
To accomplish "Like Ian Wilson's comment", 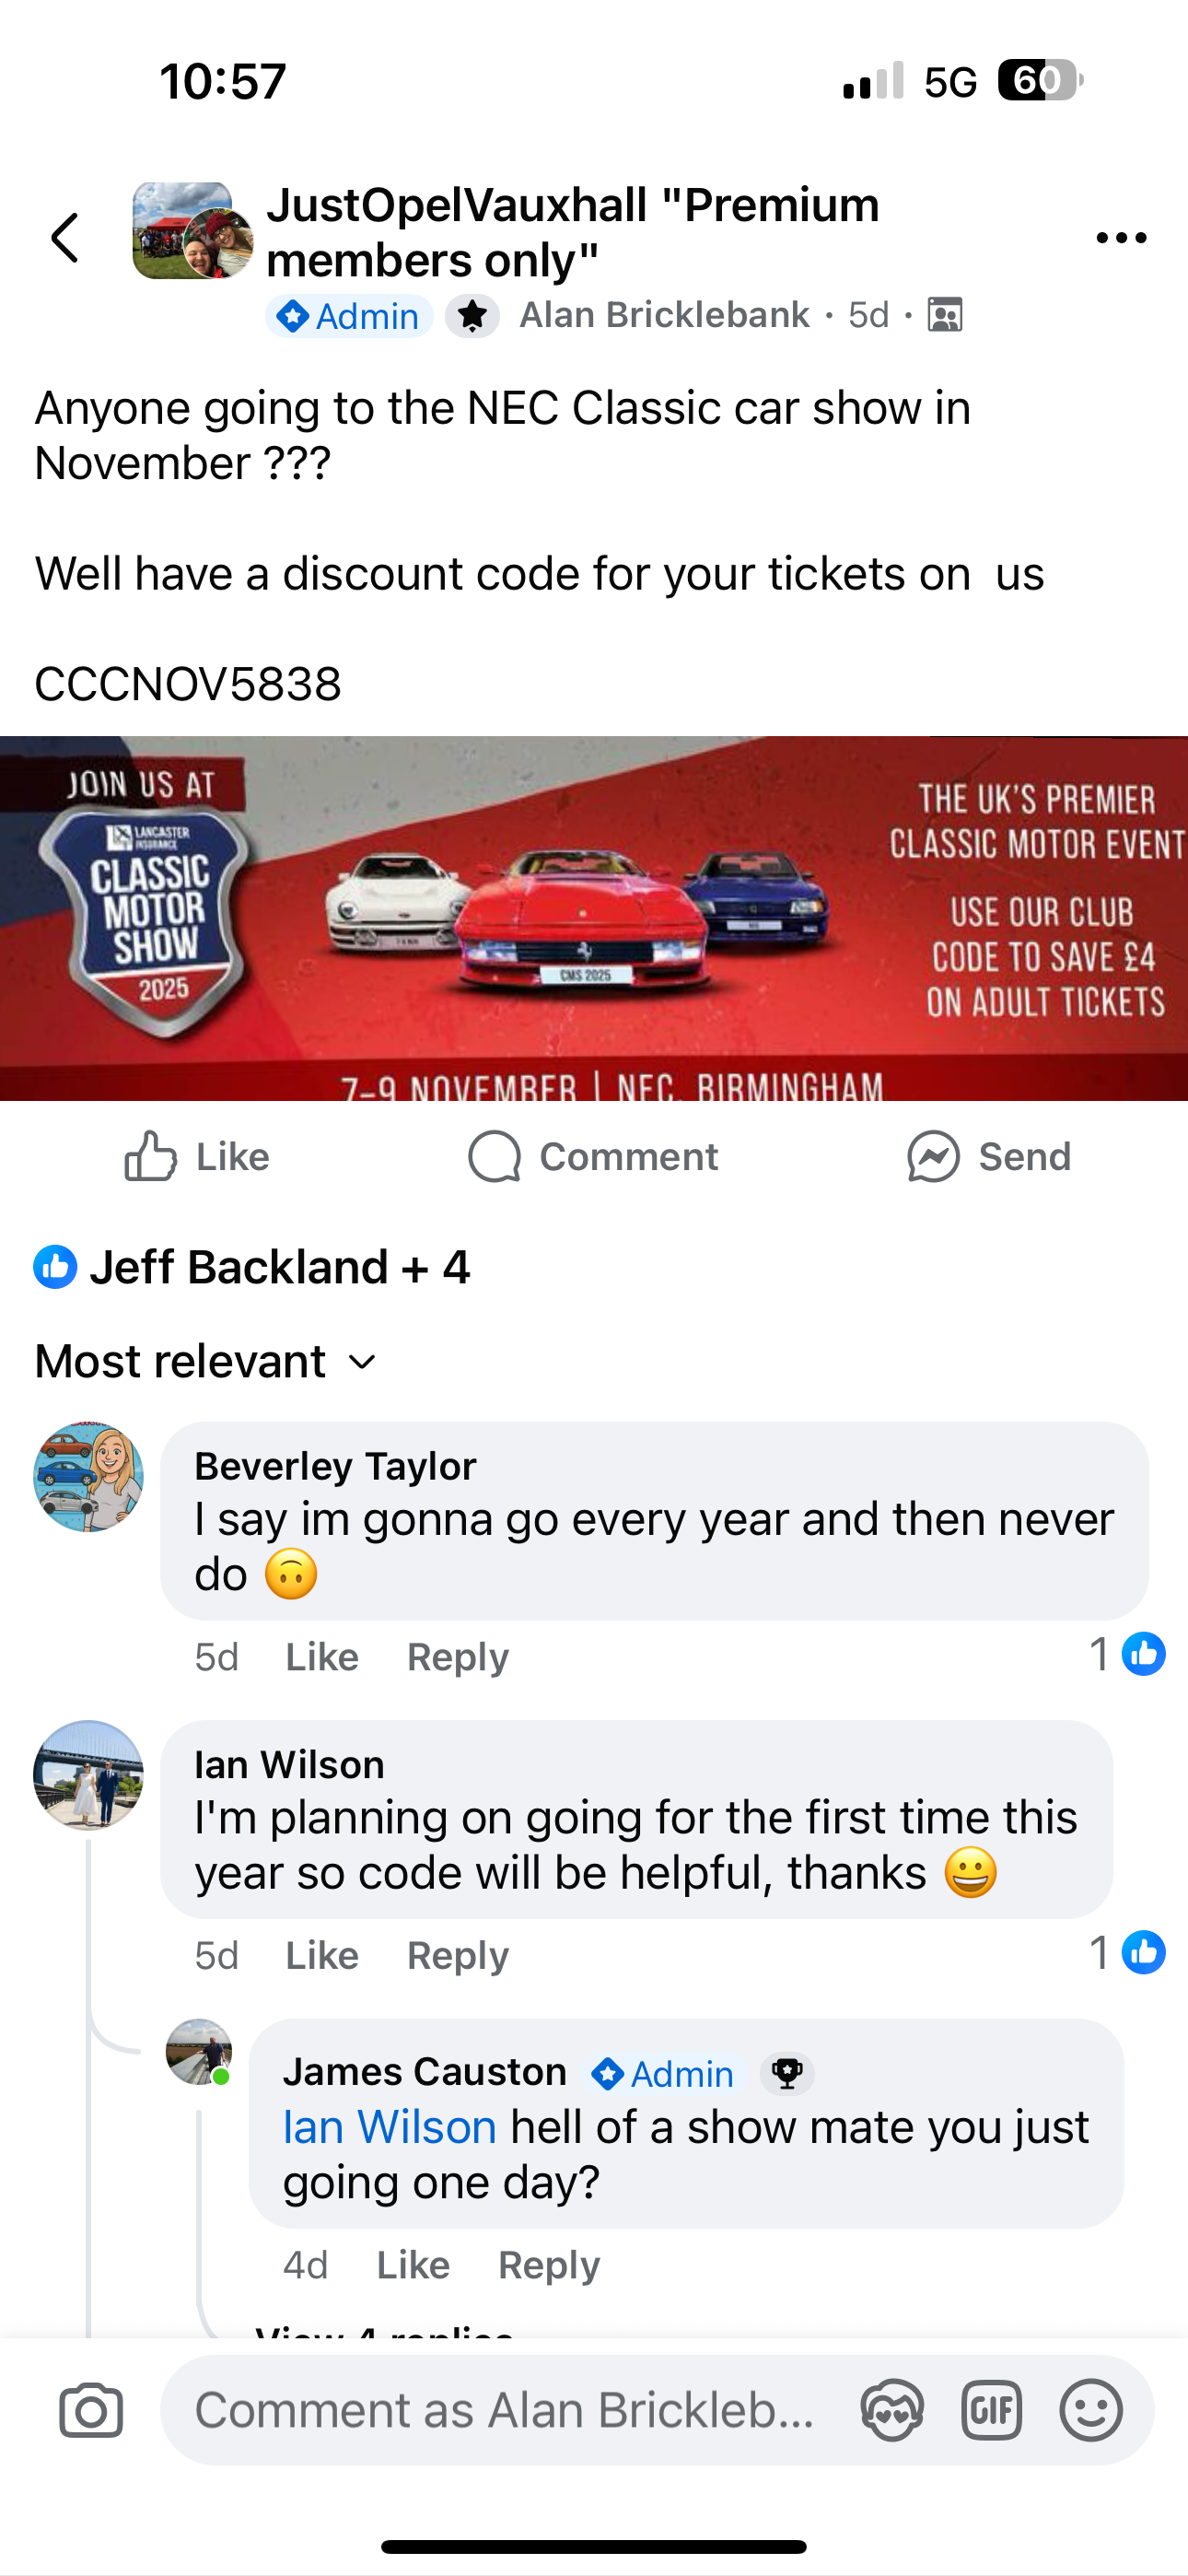I will (322, 1955).
